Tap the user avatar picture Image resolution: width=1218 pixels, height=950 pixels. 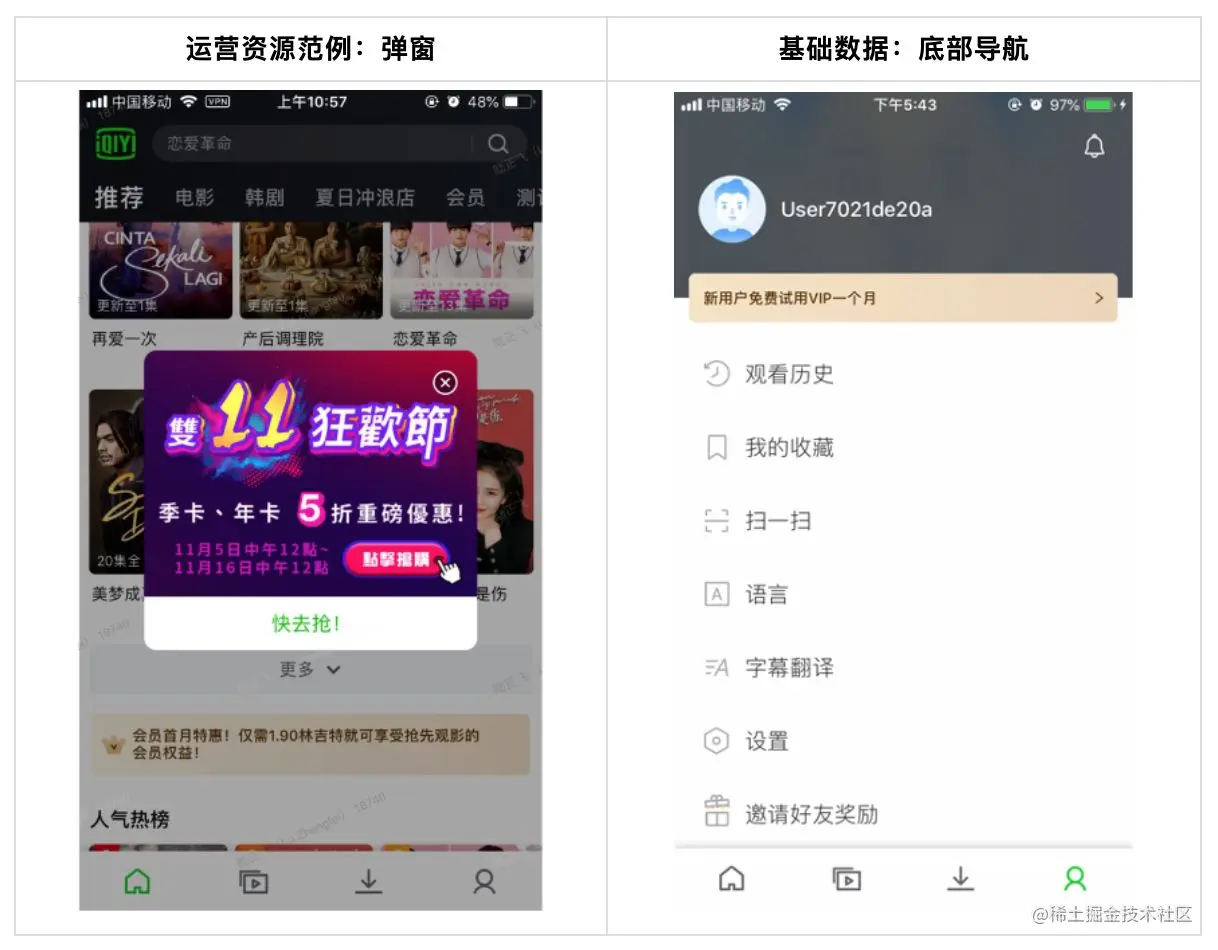732,209
